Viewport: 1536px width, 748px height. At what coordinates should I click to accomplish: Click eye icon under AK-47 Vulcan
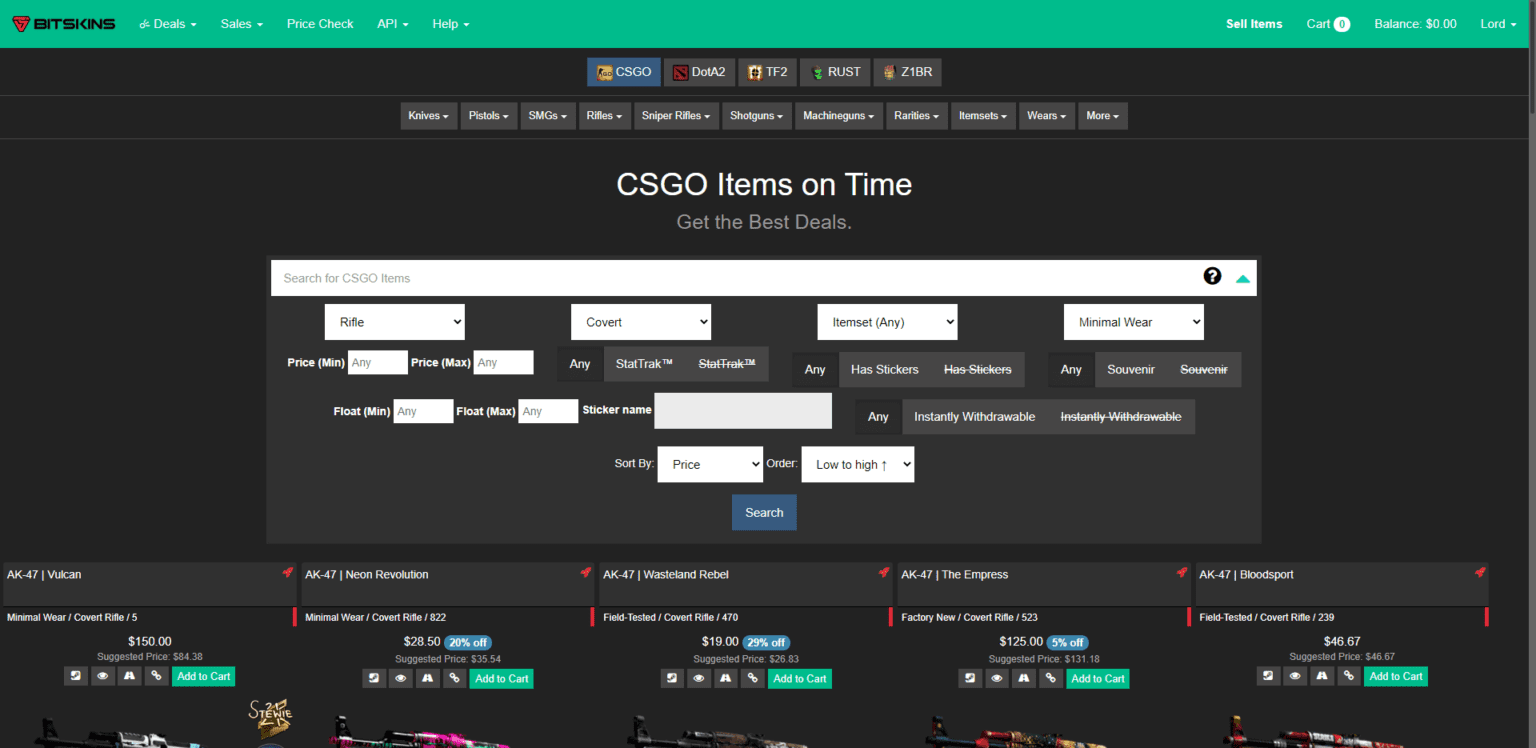pyautogui.click(x=103, y=676)
